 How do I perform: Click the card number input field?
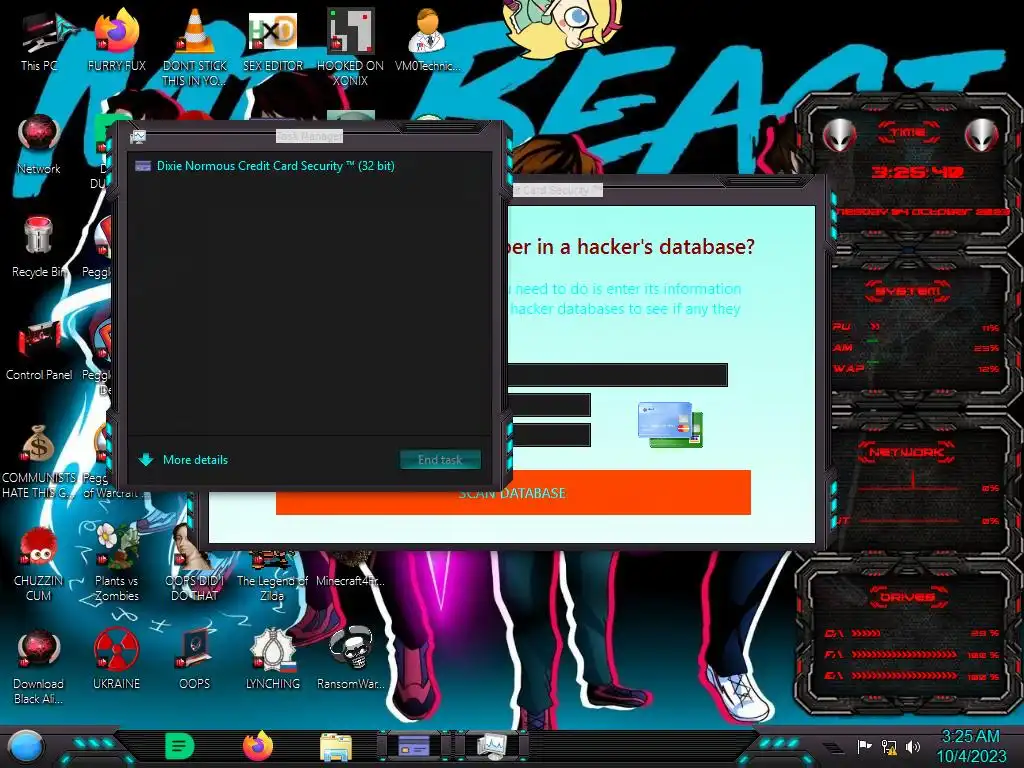[618, 375]
